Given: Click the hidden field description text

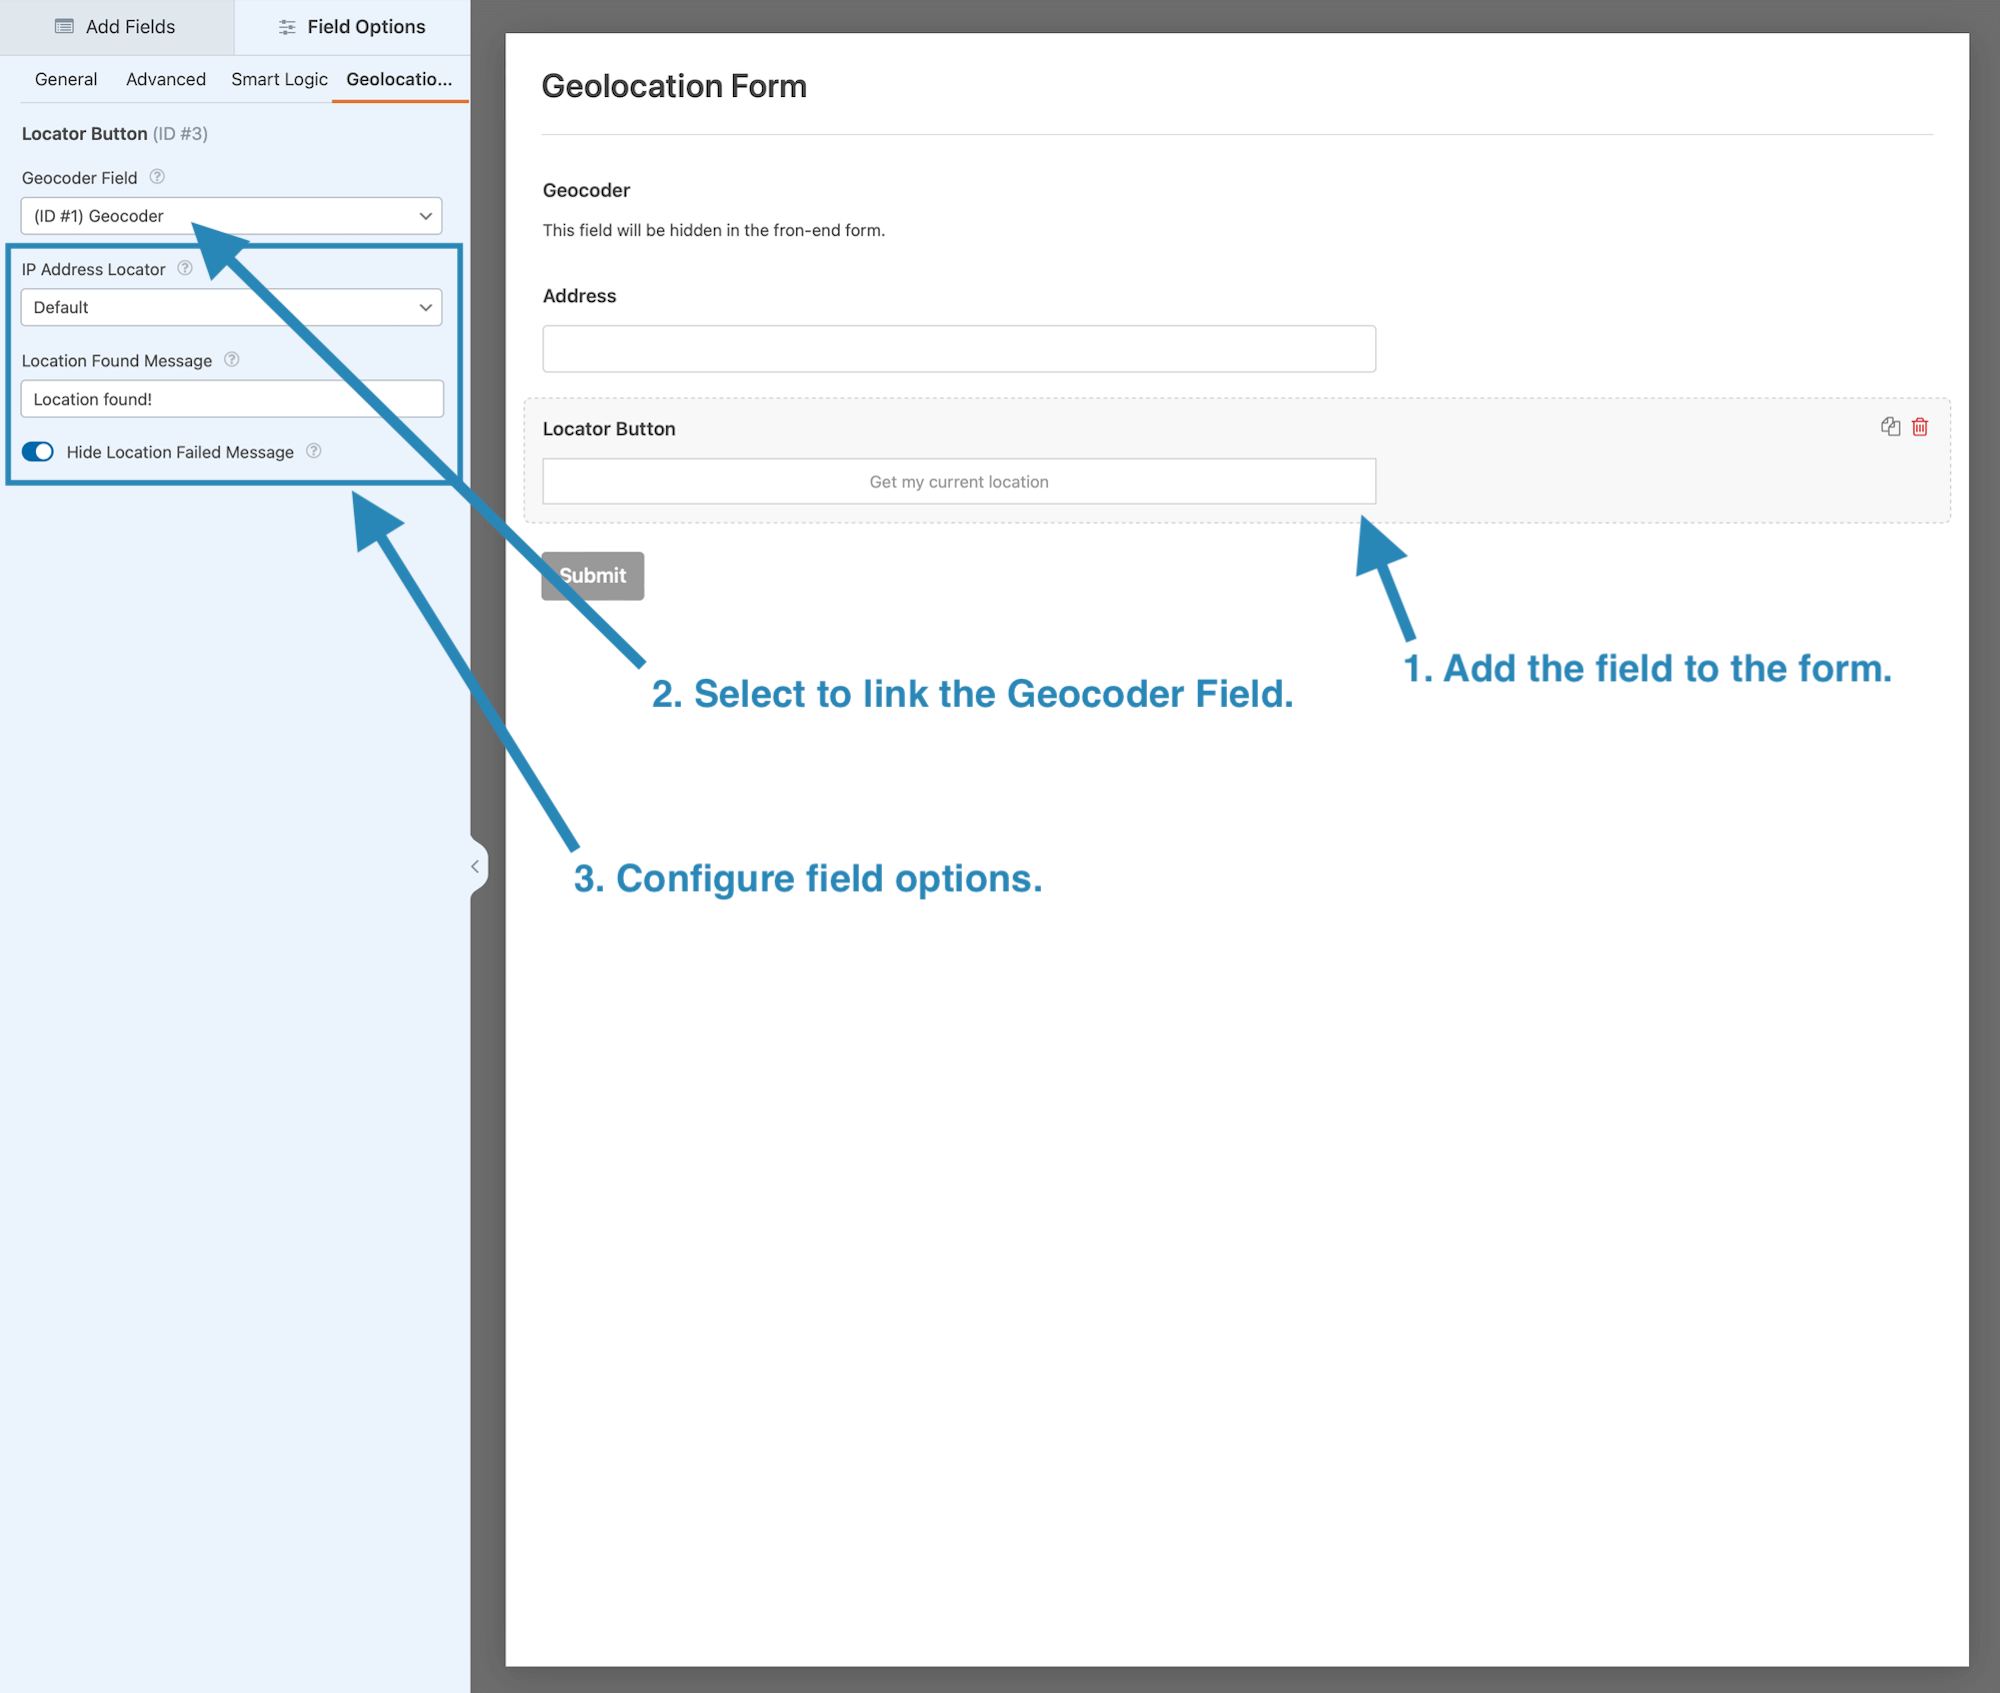Looking at the screenshot, I should coord(714,230).
